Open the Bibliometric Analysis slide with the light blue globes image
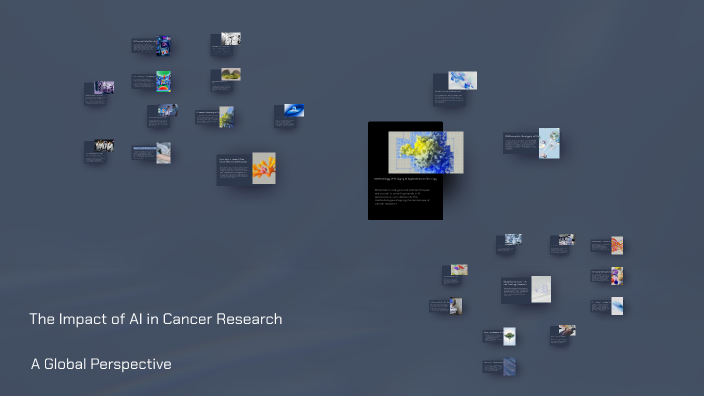Image resolution: width=704 pixels, height=396 pixels. tap(531, 143)
